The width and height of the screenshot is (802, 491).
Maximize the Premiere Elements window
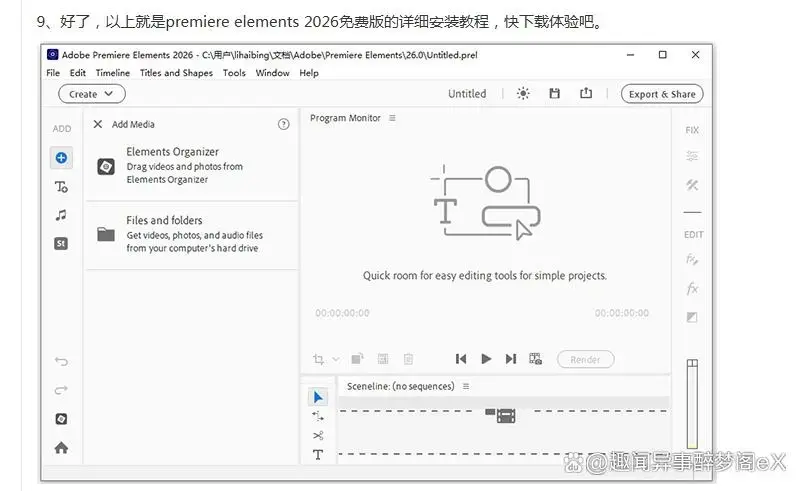tap(662, 55)
